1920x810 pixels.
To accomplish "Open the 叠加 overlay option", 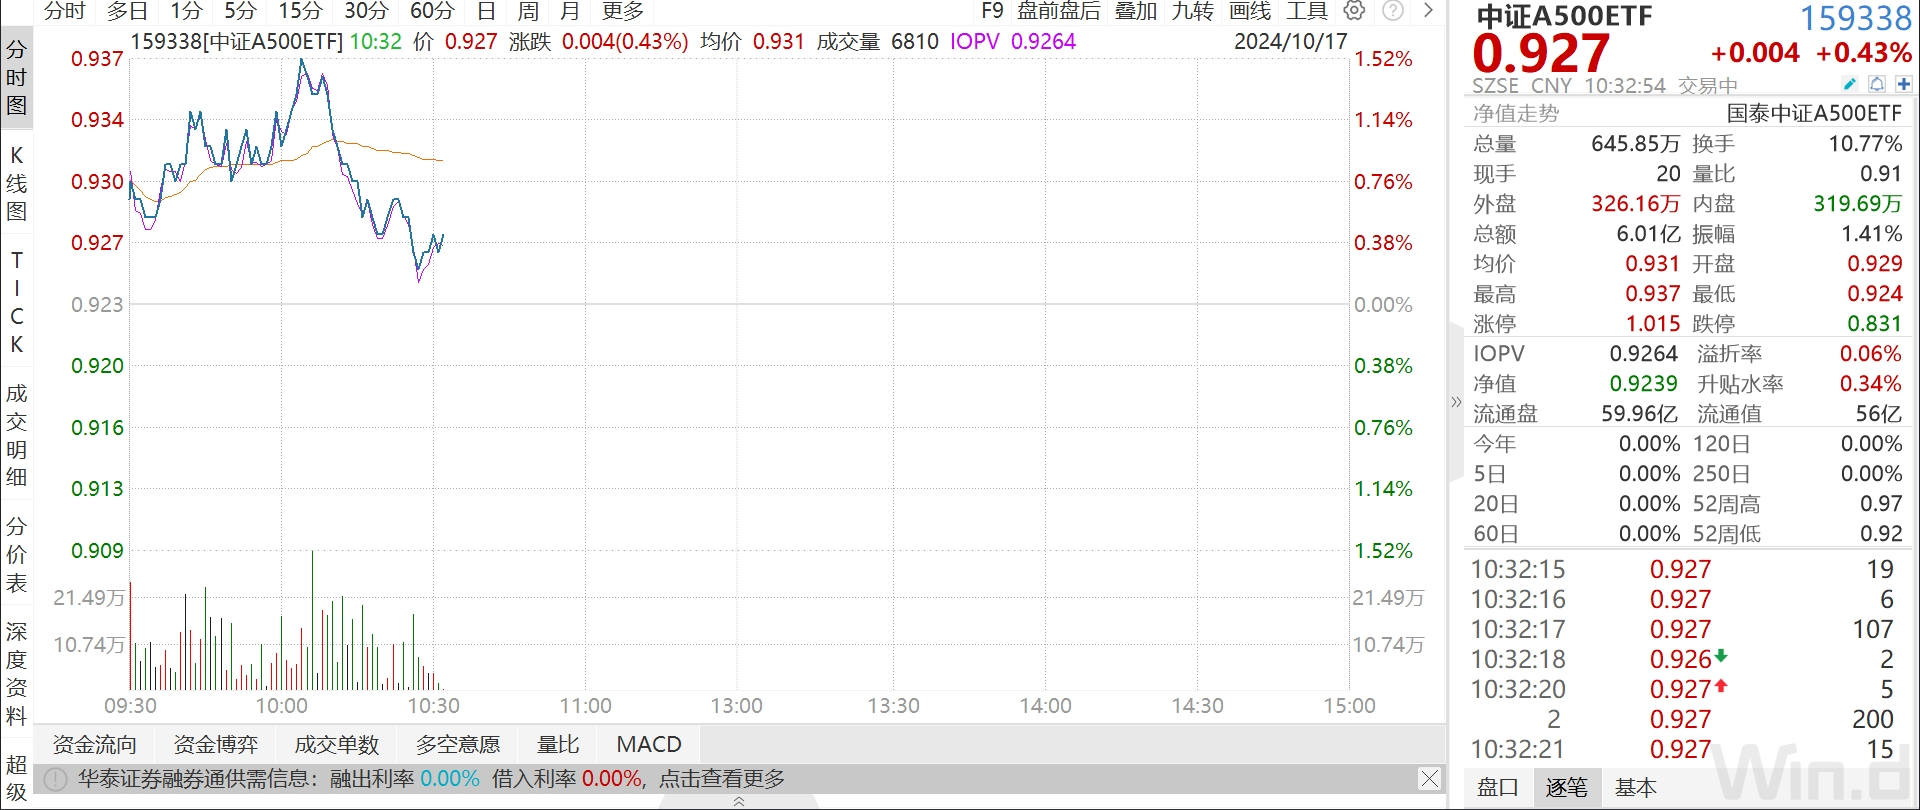I will (x=1136, y=11).
